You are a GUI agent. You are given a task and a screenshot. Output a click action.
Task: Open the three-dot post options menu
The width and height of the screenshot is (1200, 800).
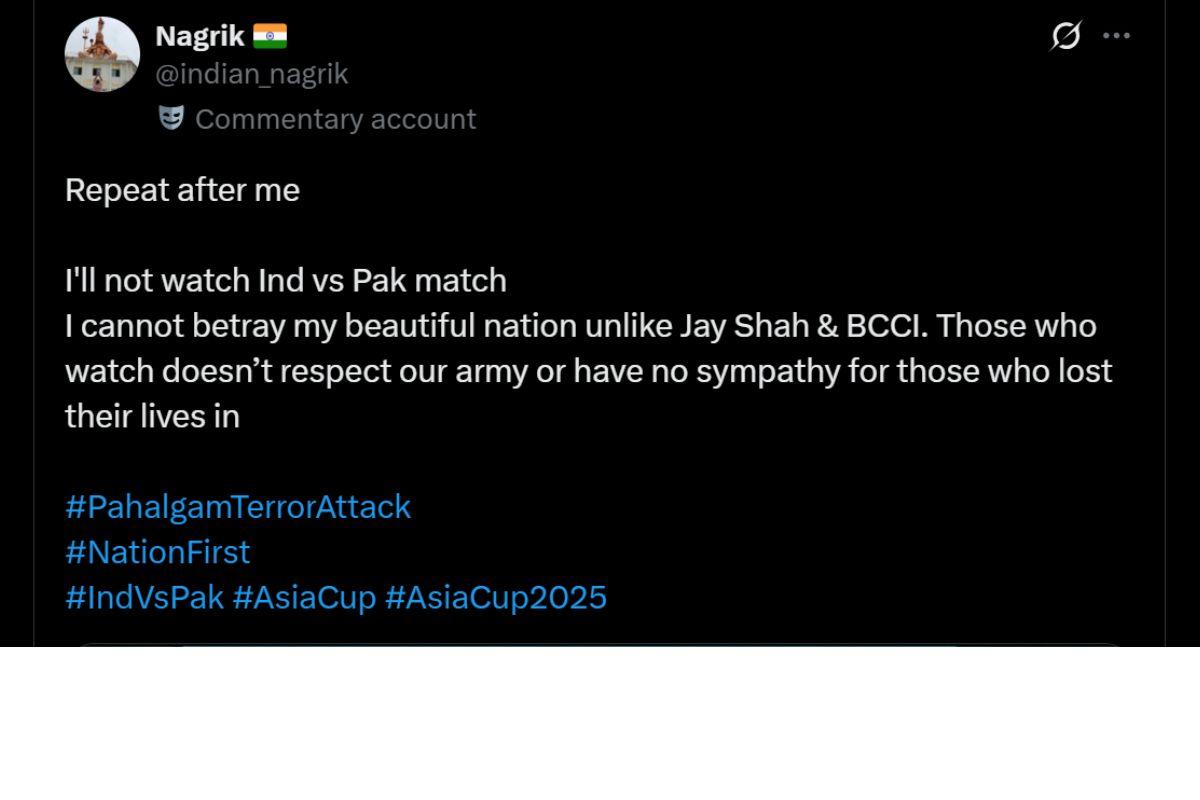pos(1116,35)
